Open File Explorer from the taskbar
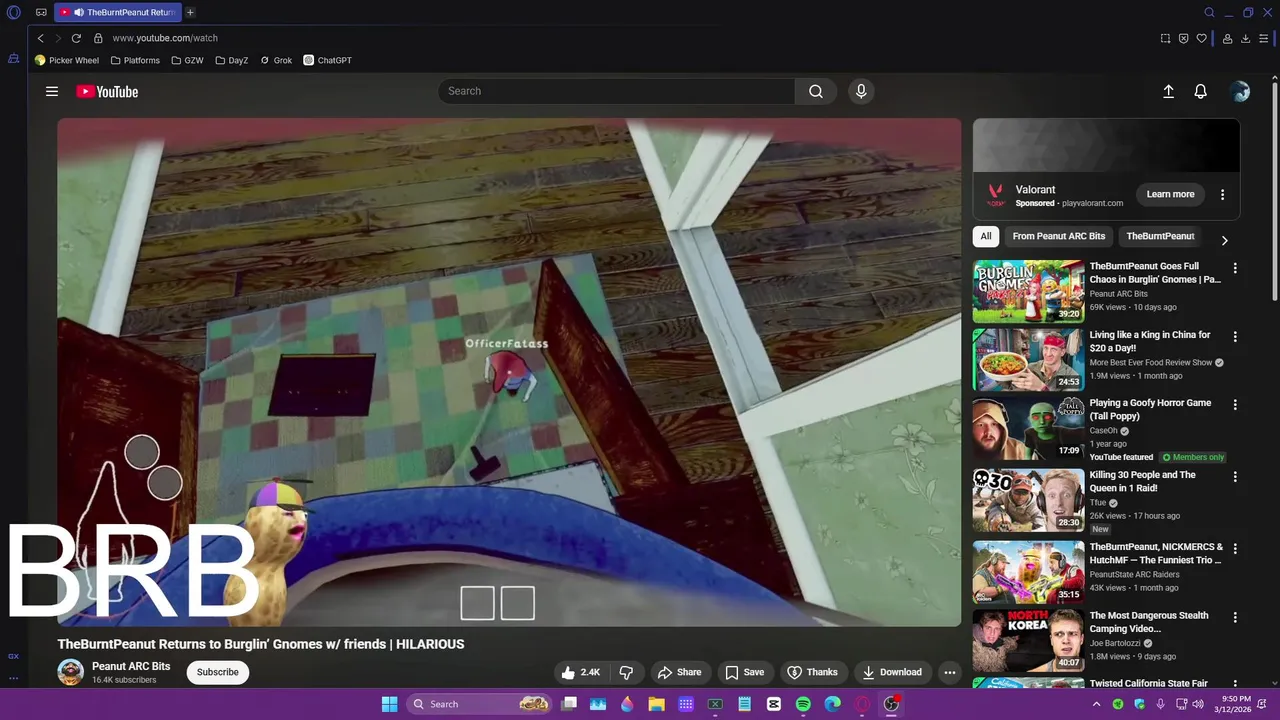The width and height of the screenshot is (1280, 720). (657, 704)
